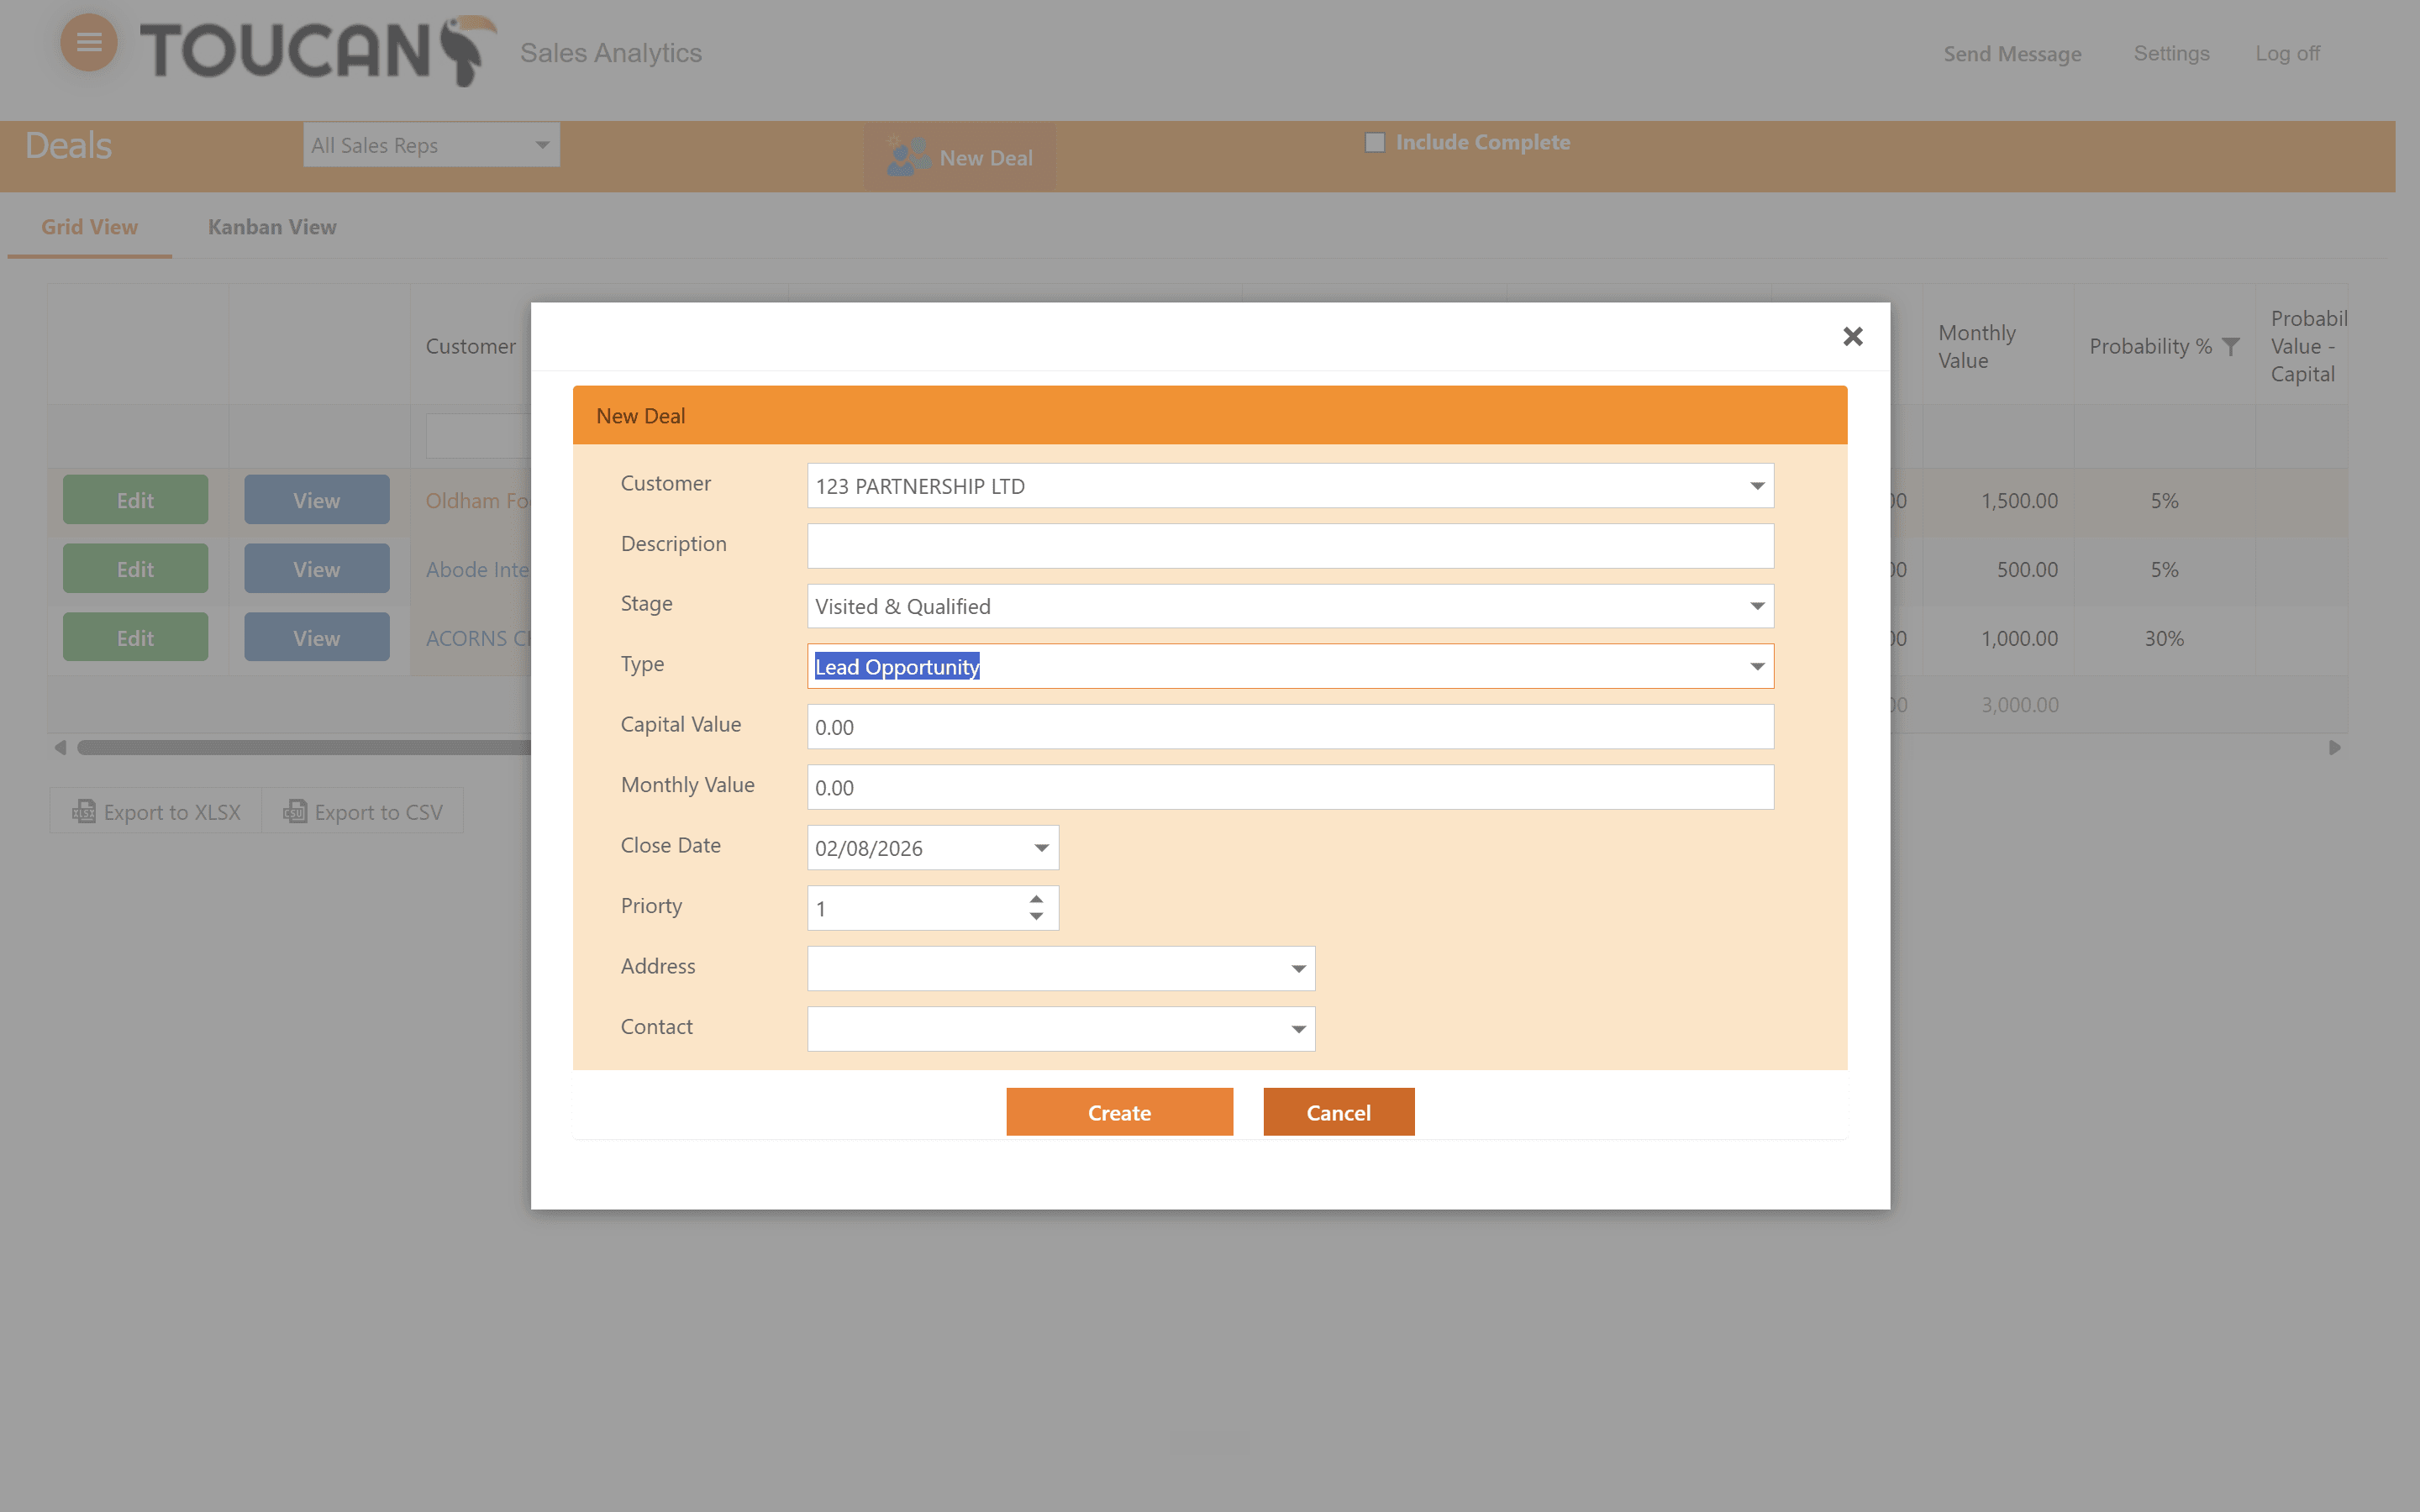The height and width of the screenshot is (1512, 2420).
Task: Open the All Sales Reps dropdown
Action: click(x=431, y=145)
